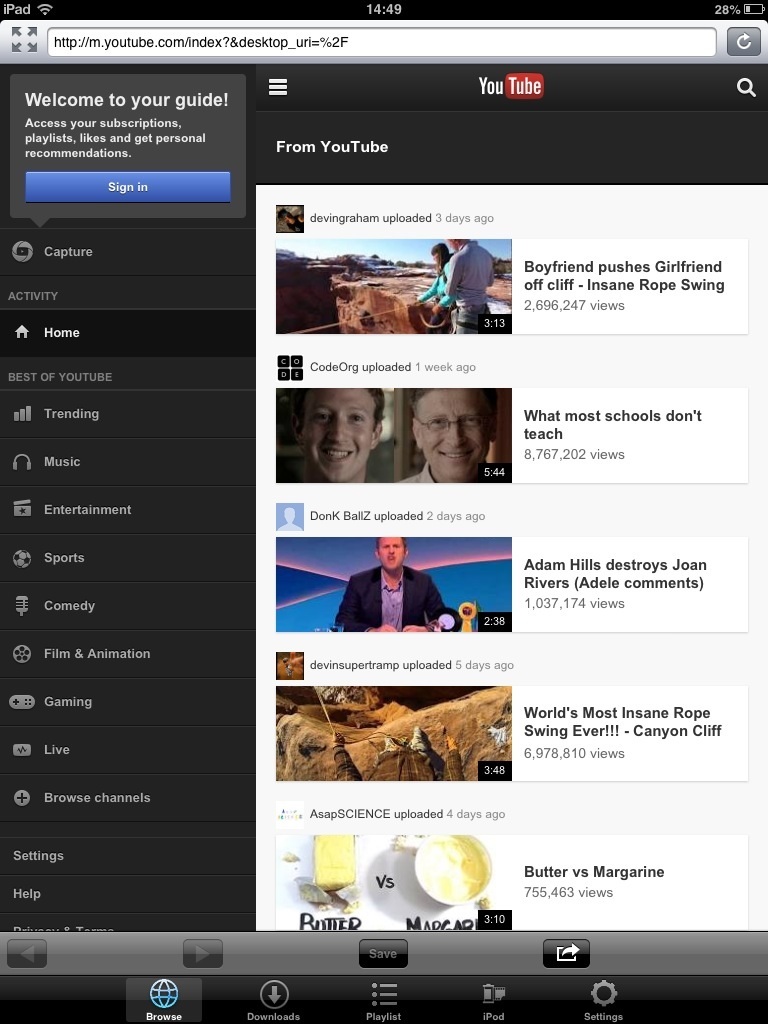
Task: Switch to the Playlist tab
Action: pyautogui.click(x=383, y=1000)
